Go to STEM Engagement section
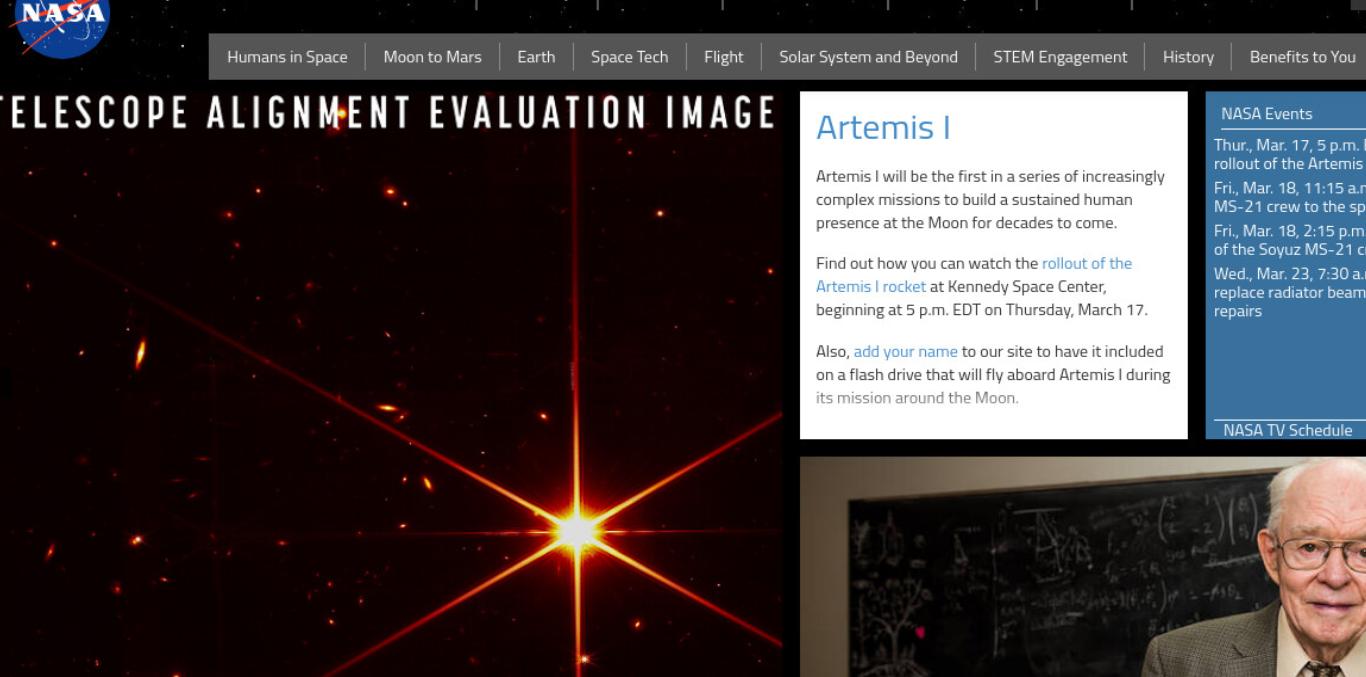The height and width of the screenshot is (677, 1366). tap(1060, 57)
